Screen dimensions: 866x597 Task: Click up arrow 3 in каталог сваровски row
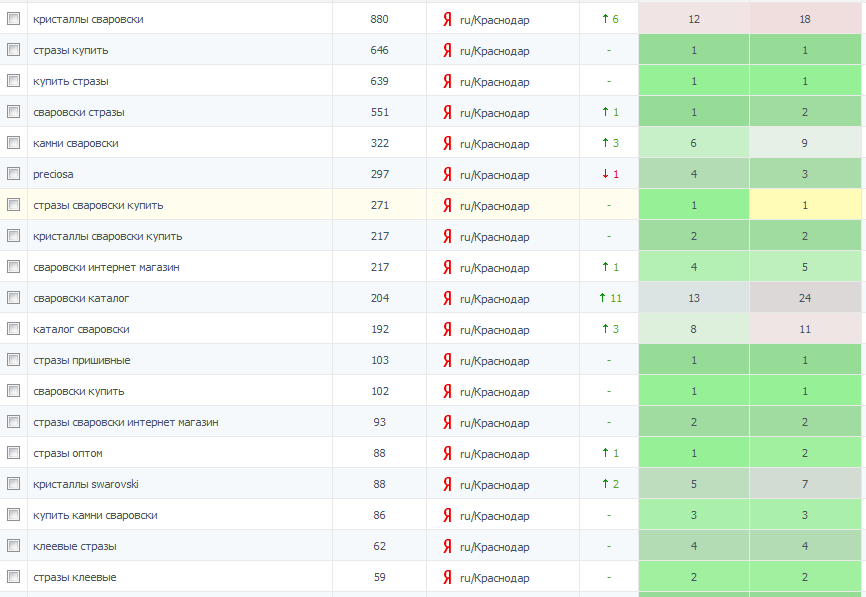[610, 329]
